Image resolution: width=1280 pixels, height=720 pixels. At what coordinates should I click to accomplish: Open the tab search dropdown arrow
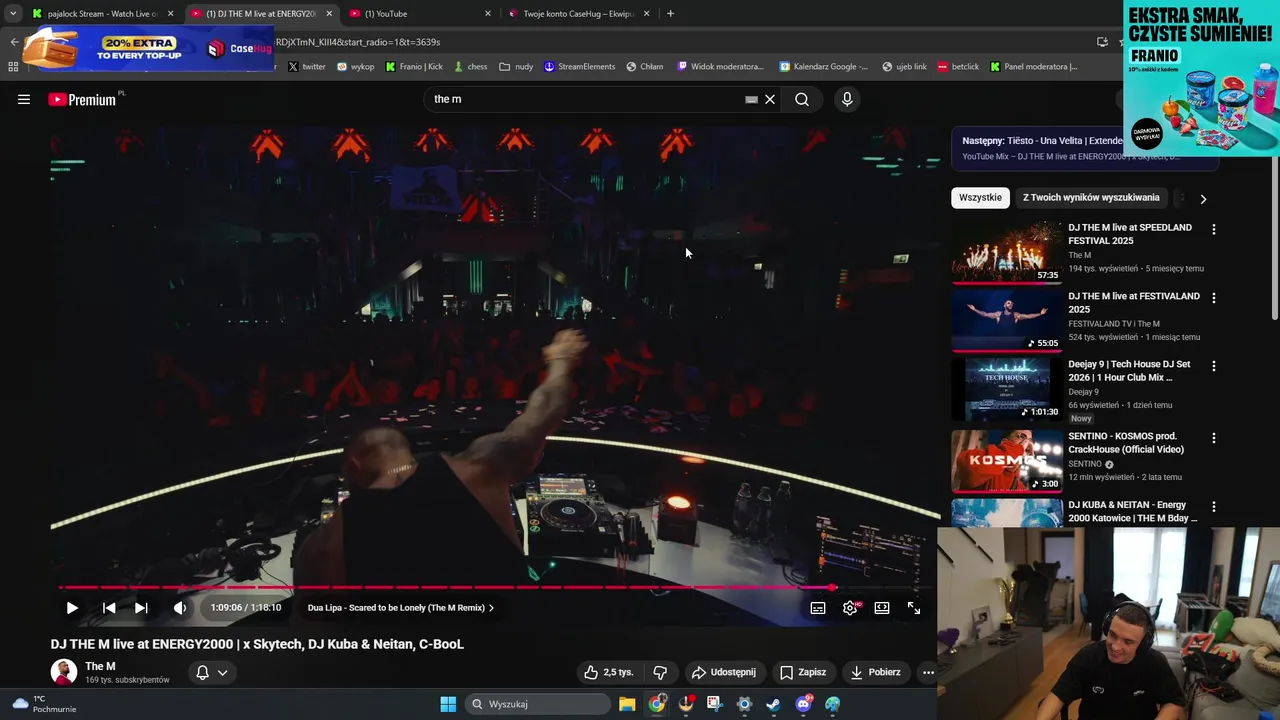pyautogui.click(x=13, y=14)
